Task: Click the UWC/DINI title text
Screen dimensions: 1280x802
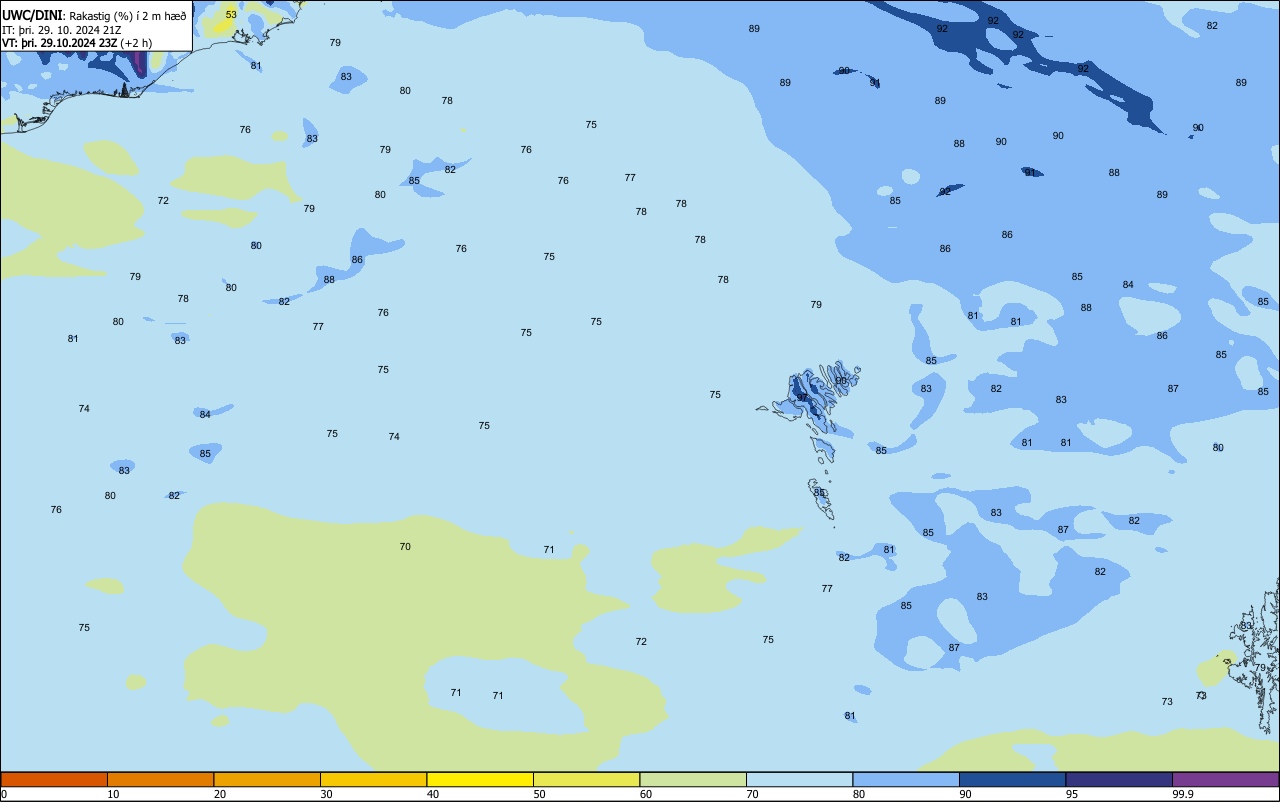Action: pyautogui.click(x=32, y=15)
